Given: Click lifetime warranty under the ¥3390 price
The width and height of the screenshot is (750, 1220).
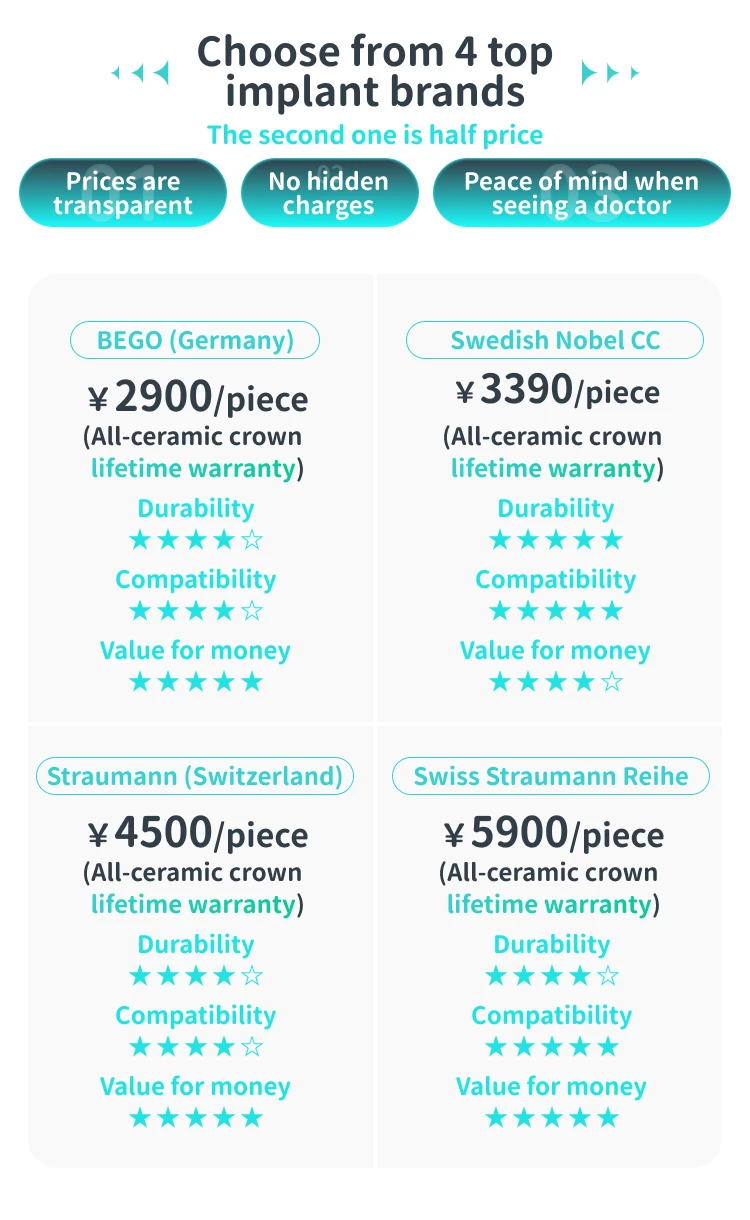Looking at the screenshot, I should [553, 469].
